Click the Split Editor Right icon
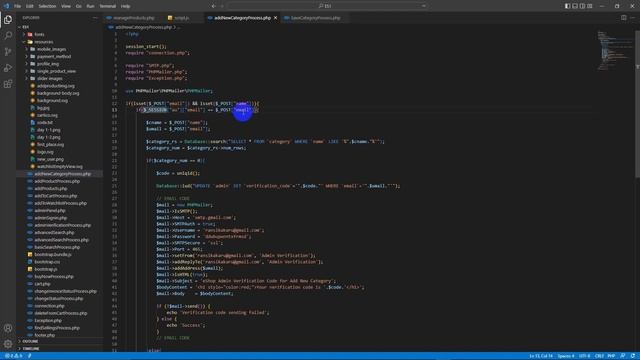Image resolution: width=640 pixels, height=360 pixels. (623, 18)
